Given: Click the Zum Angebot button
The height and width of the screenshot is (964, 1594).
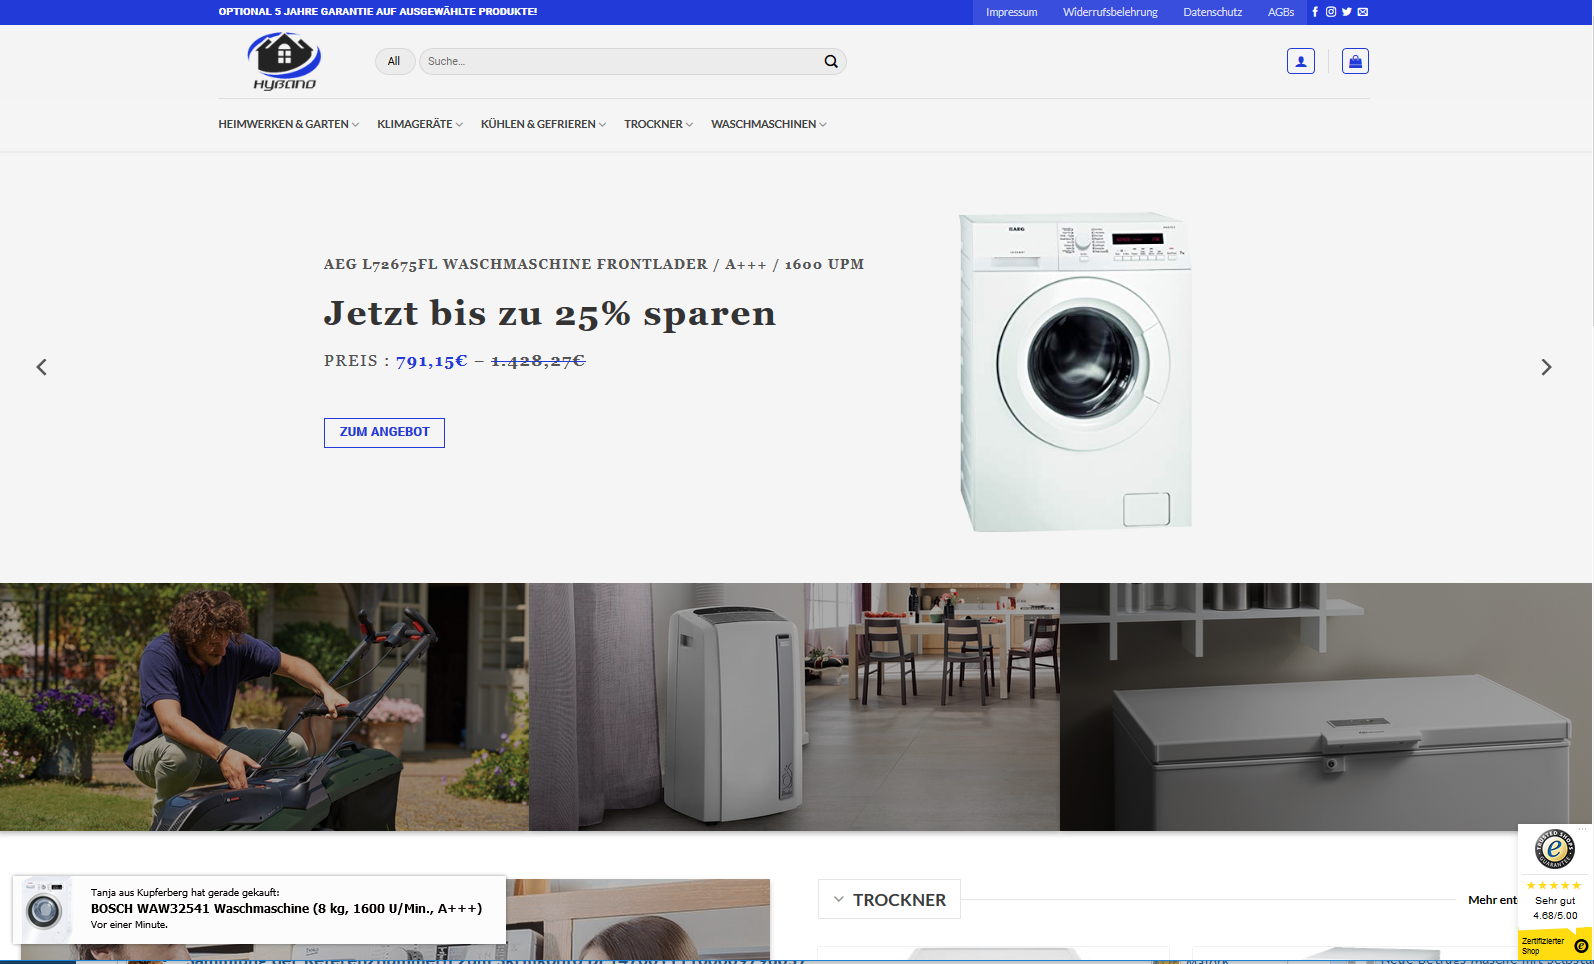Looking at the screenshot, I should tap(384, 432).
